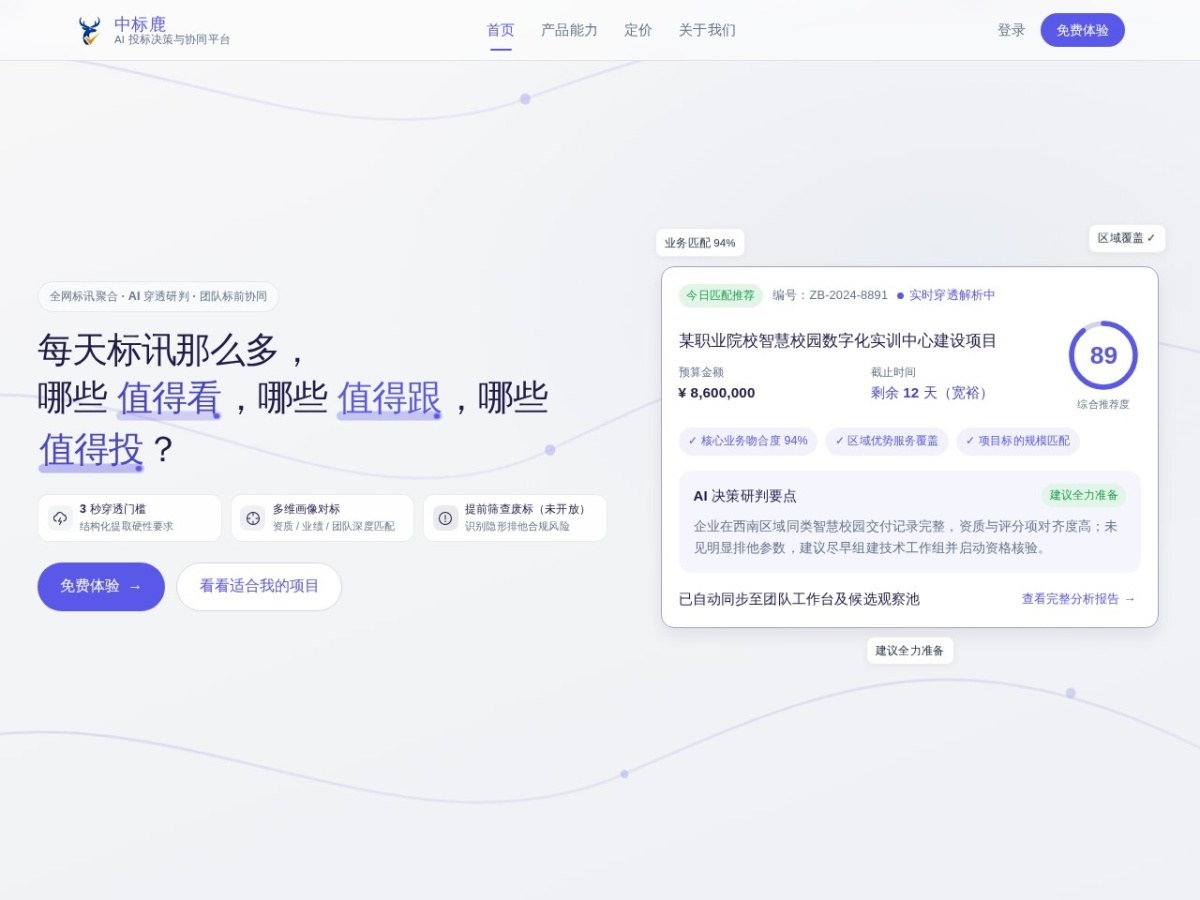Open the 首页 nav tab

click(x=500, y=30)
